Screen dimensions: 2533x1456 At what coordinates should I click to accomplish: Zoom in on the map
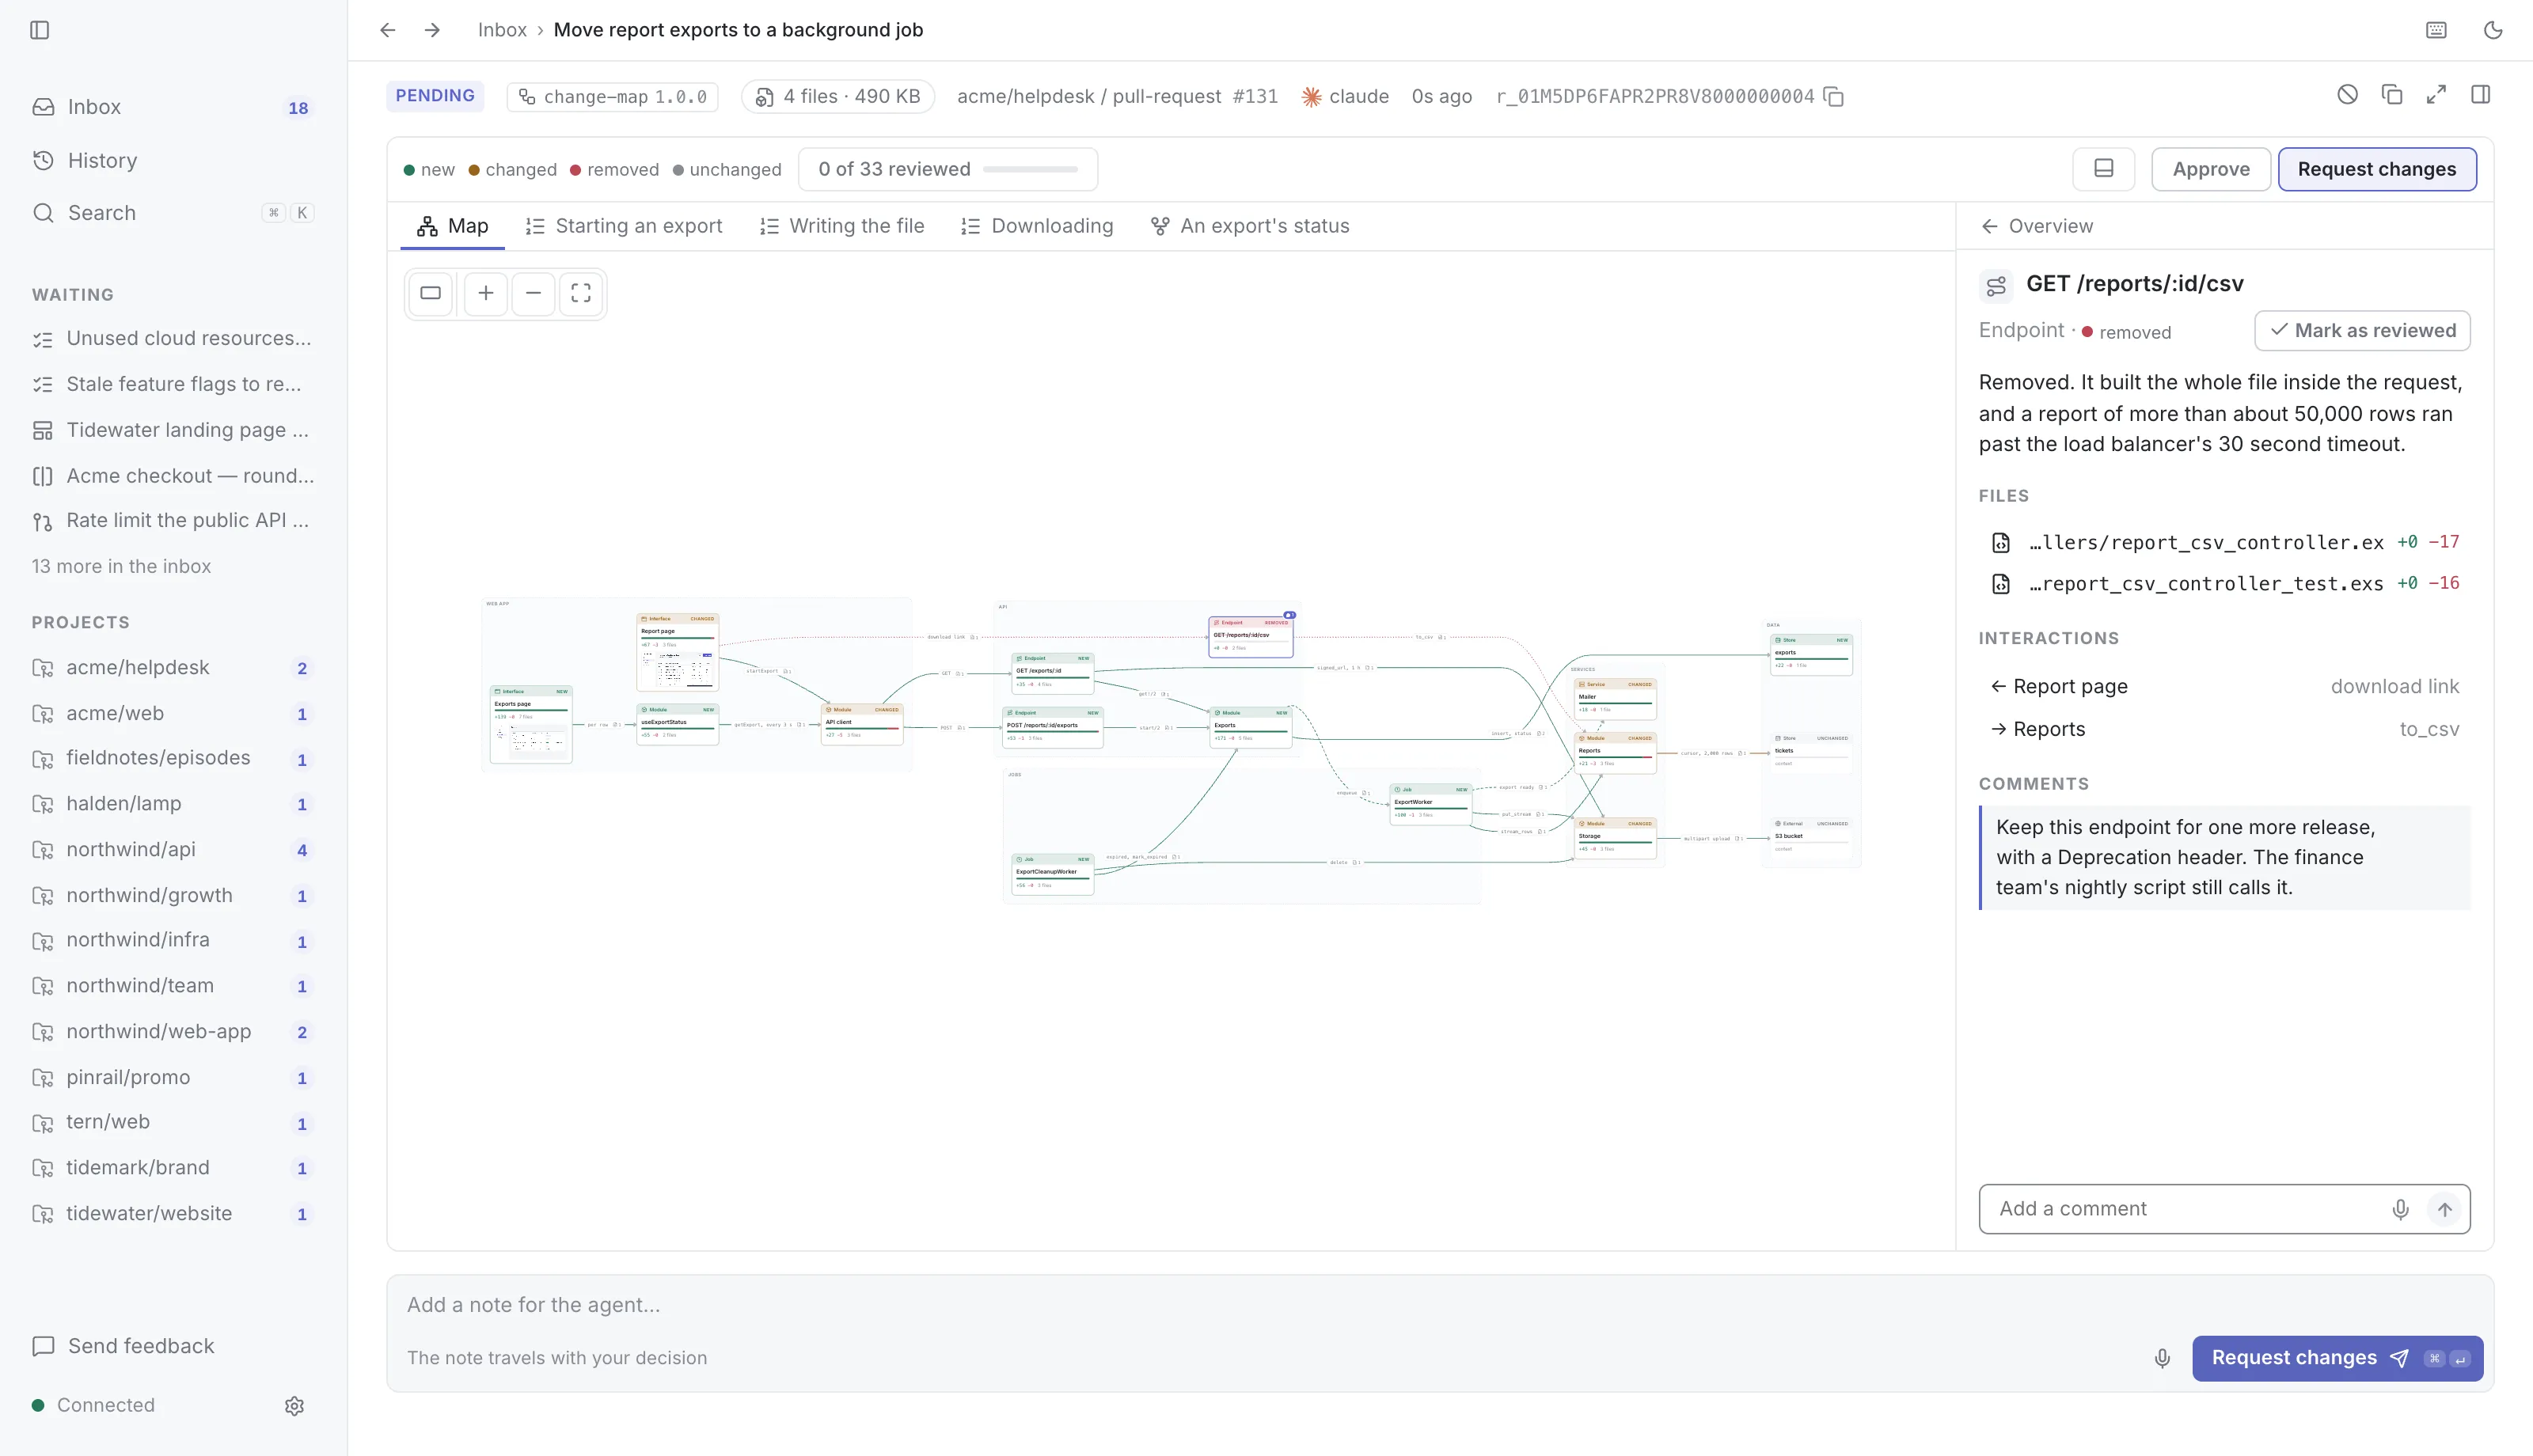coord(486,293)
